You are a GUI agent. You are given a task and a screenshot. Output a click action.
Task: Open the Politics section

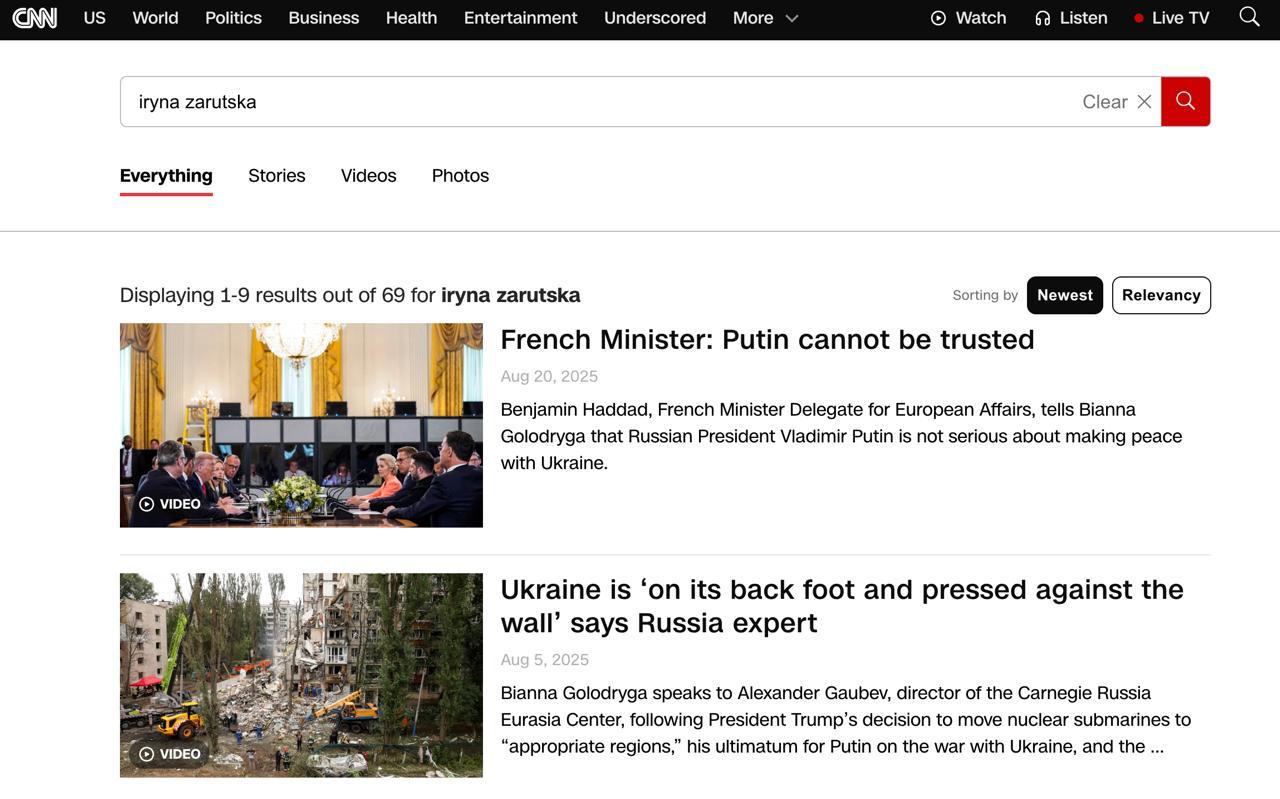pyautogui.click(x=233, y=18)
